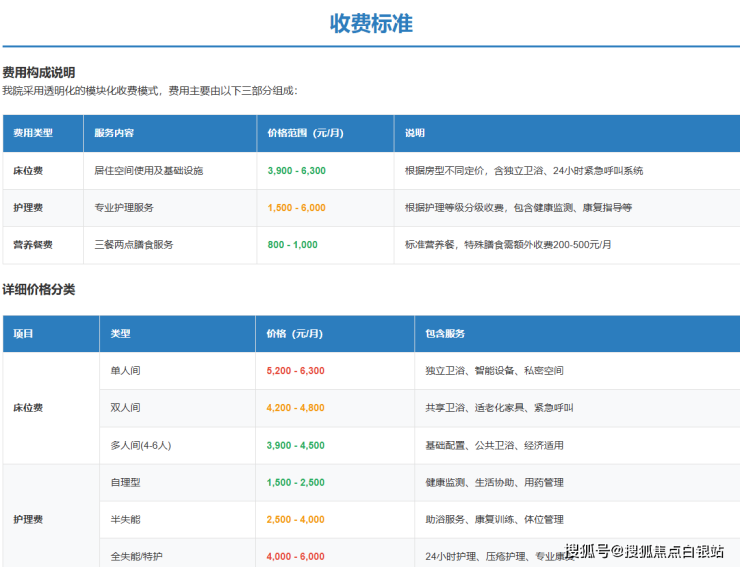This screenshot has height=567, width=740.
Task: Click the 包含服务 column header
Action: [x=445, y=334]
